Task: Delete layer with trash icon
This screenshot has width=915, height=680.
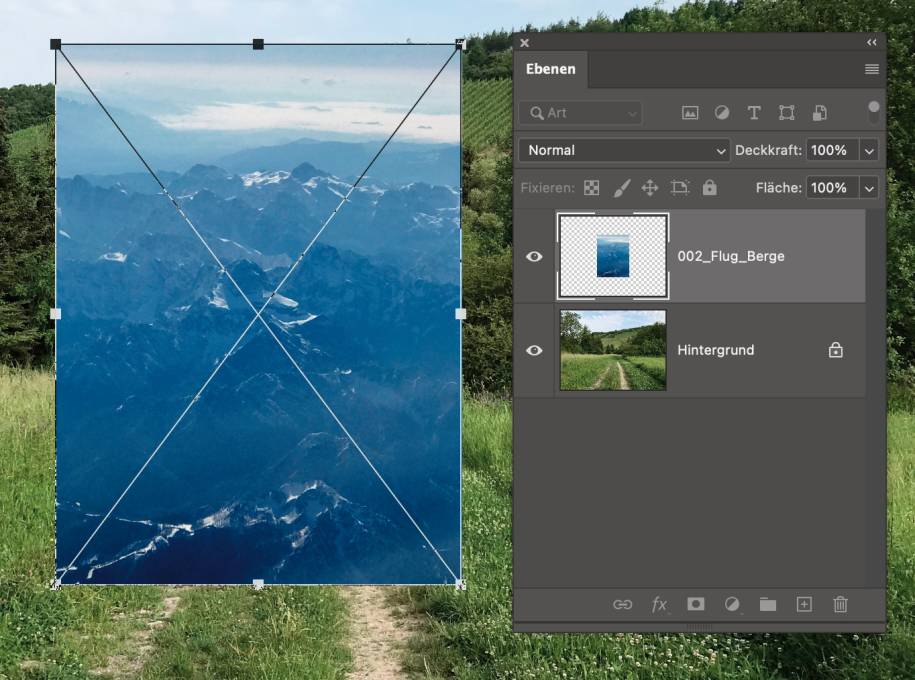Action: [840, 604]
